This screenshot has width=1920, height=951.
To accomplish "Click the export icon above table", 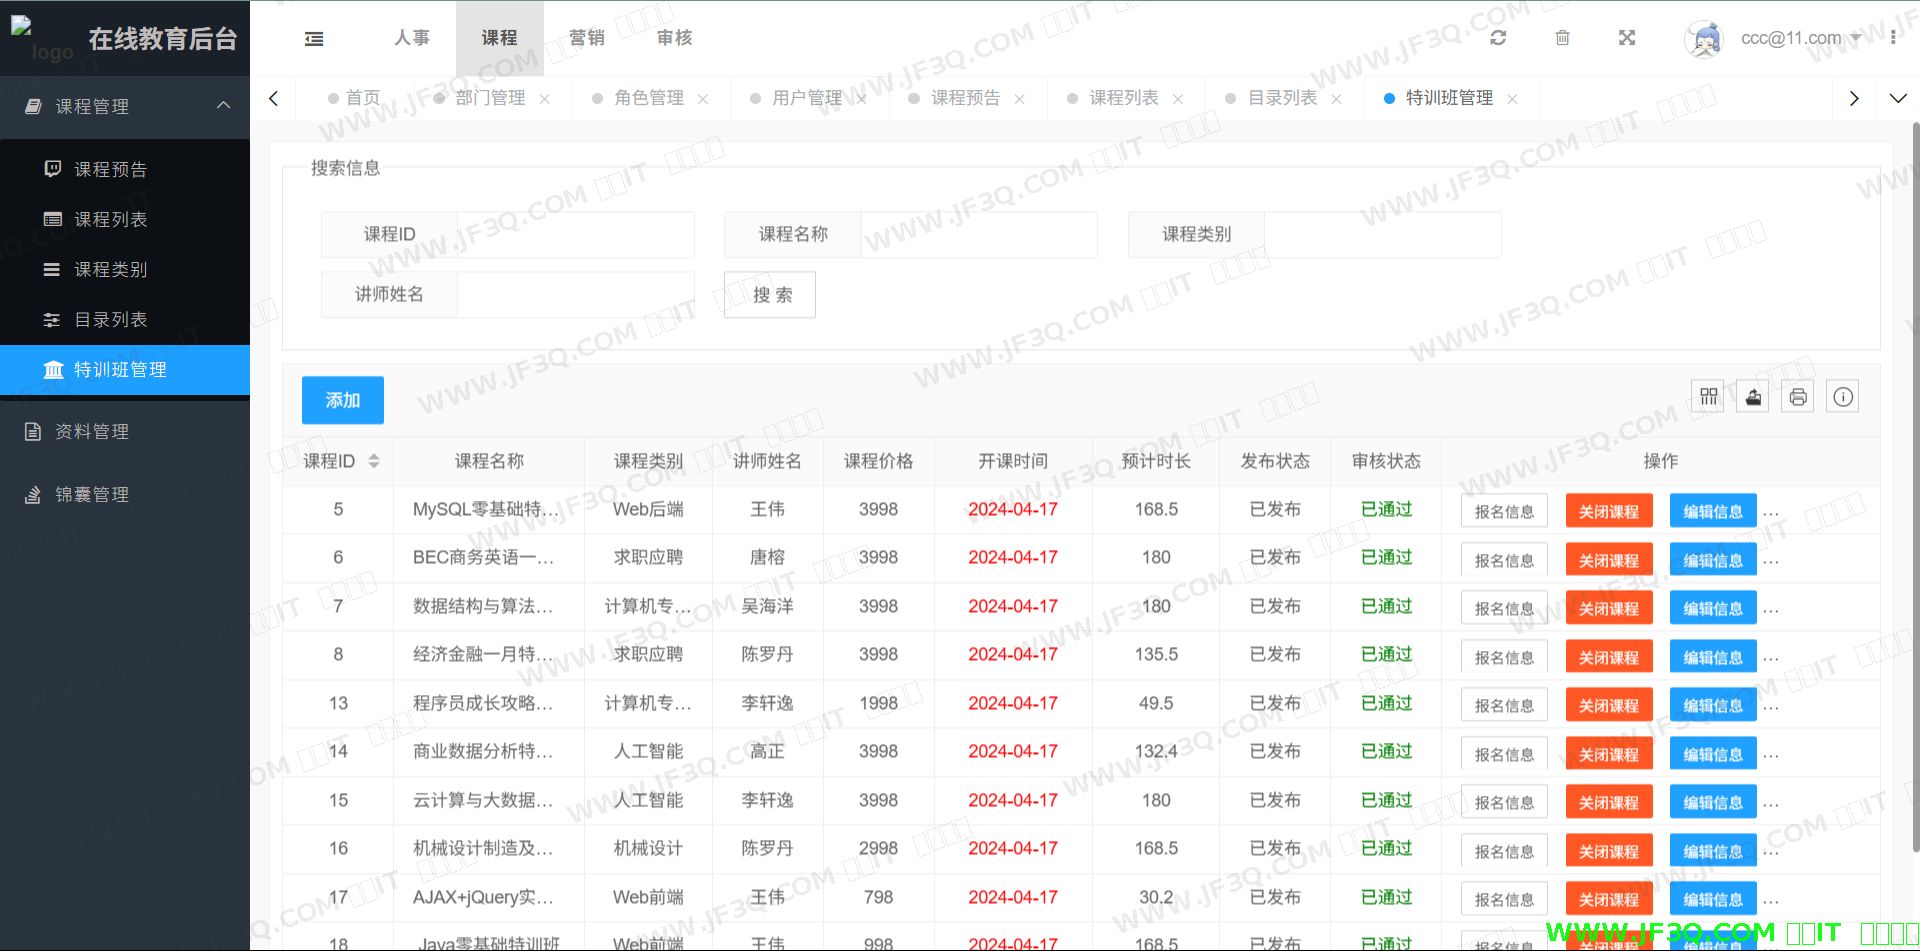I will (1753, 397).
